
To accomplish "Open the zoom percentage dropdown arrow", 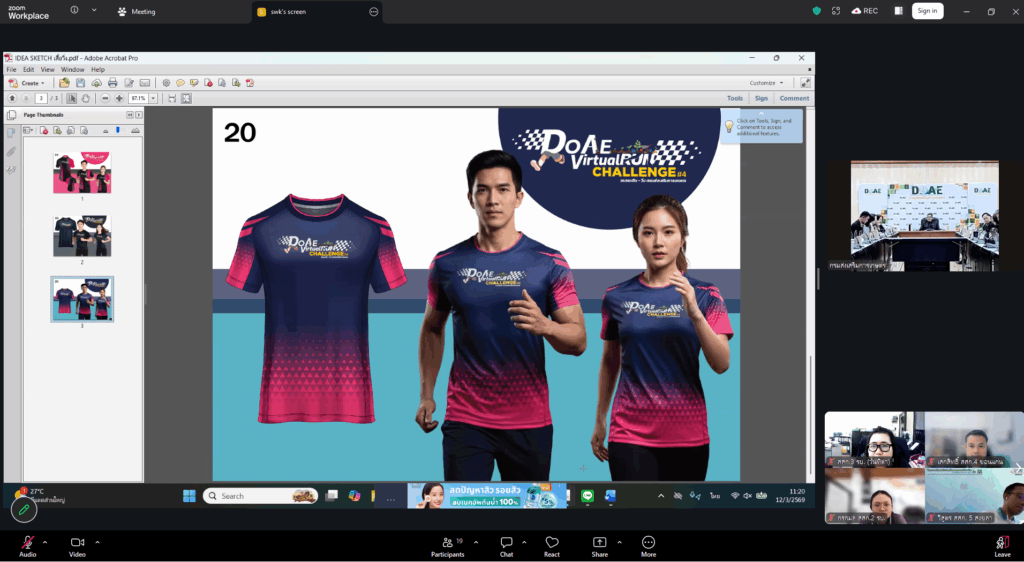I will 152,99.
